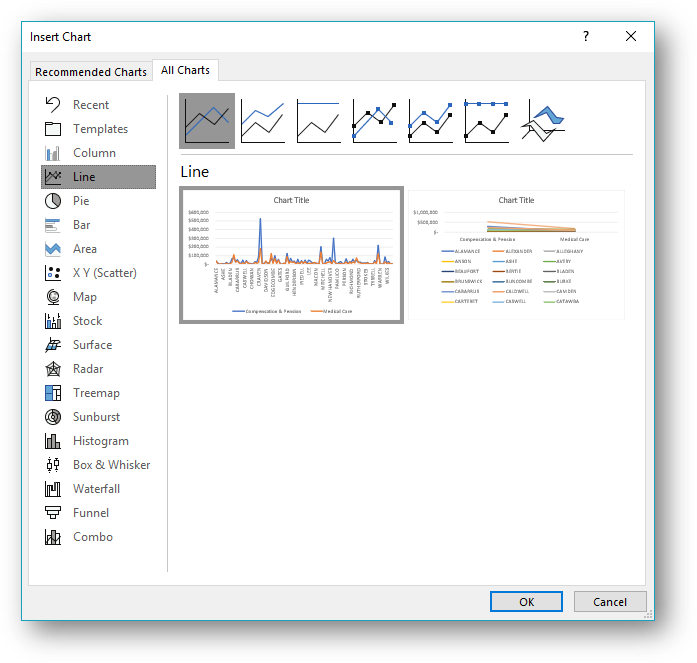Pick the Line with Markers subtype icon
The width and height of the screenshot is (697, 663).
375,121
